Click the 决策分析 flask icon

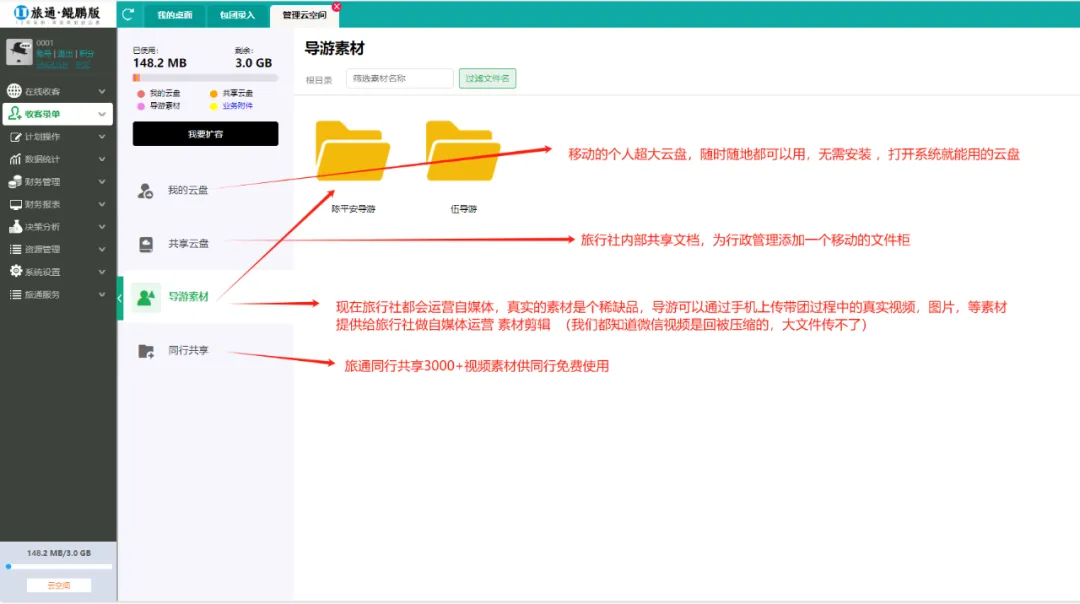point(15,226)
